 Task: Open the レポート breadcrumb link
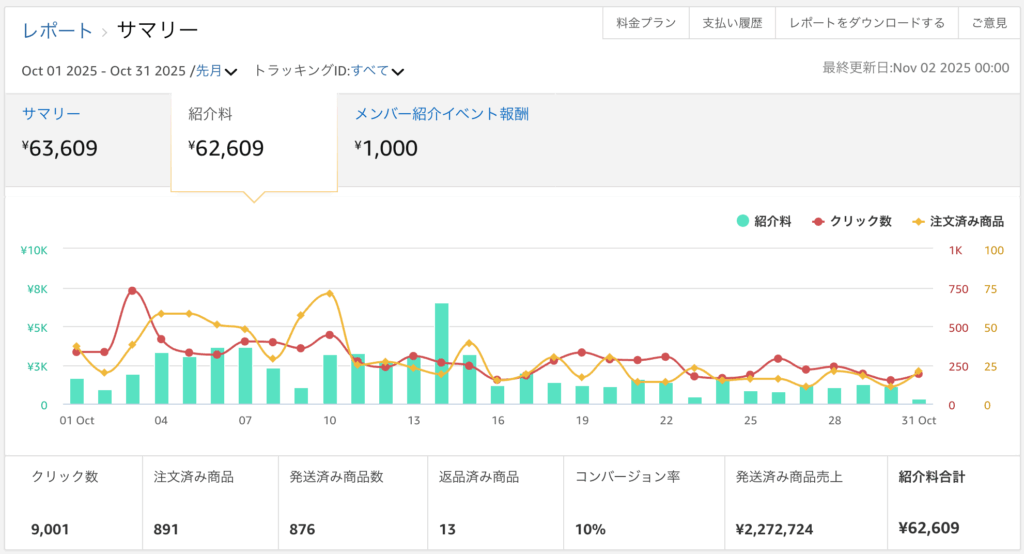[x=57, y=30]
